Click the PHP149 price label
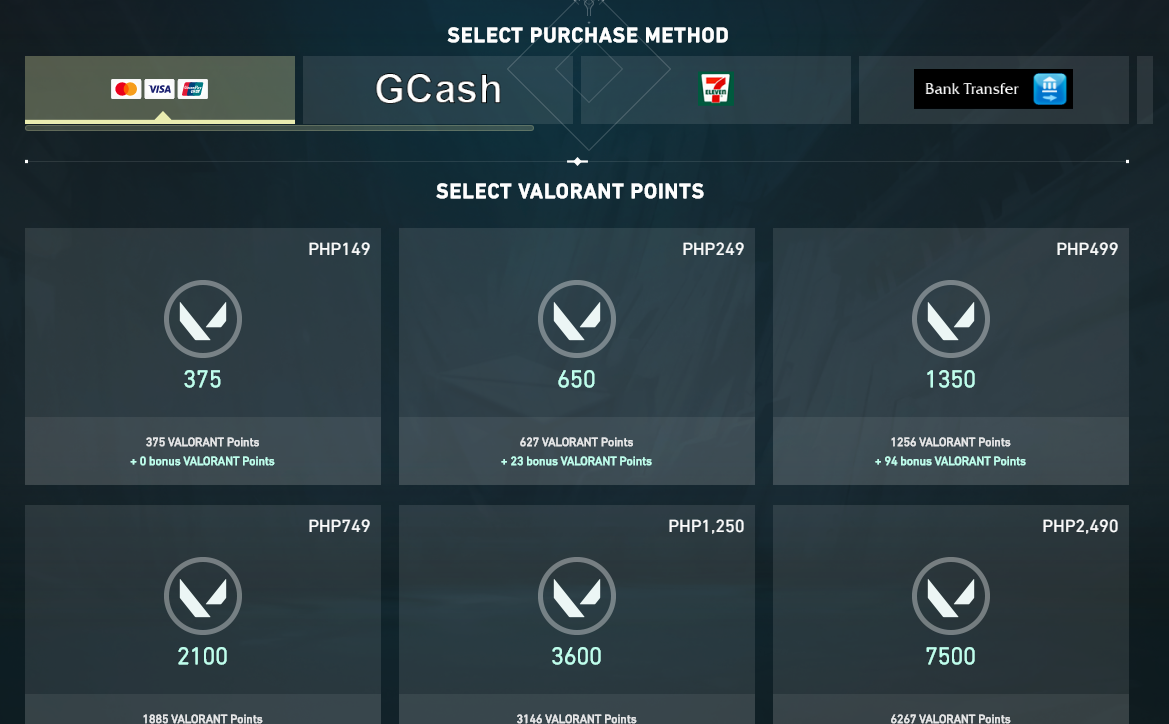This screenshot has height=724, width=1169. pos(339,249)
